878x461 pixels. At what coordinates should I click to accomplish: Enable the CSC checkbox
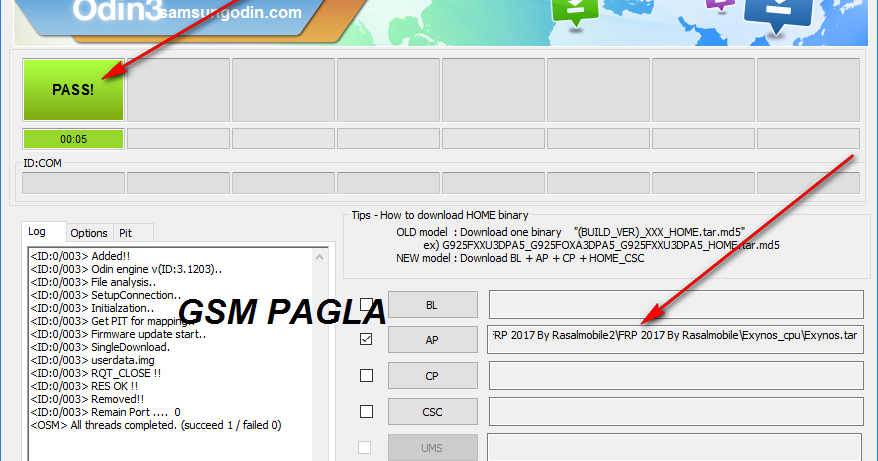click(x=366, y=412)
